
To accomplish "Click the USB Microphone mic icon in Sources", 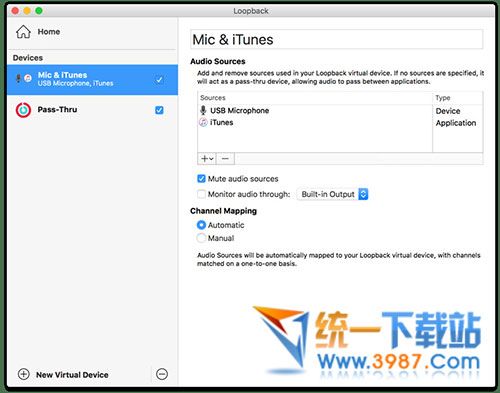I will (x=203, y=110).
